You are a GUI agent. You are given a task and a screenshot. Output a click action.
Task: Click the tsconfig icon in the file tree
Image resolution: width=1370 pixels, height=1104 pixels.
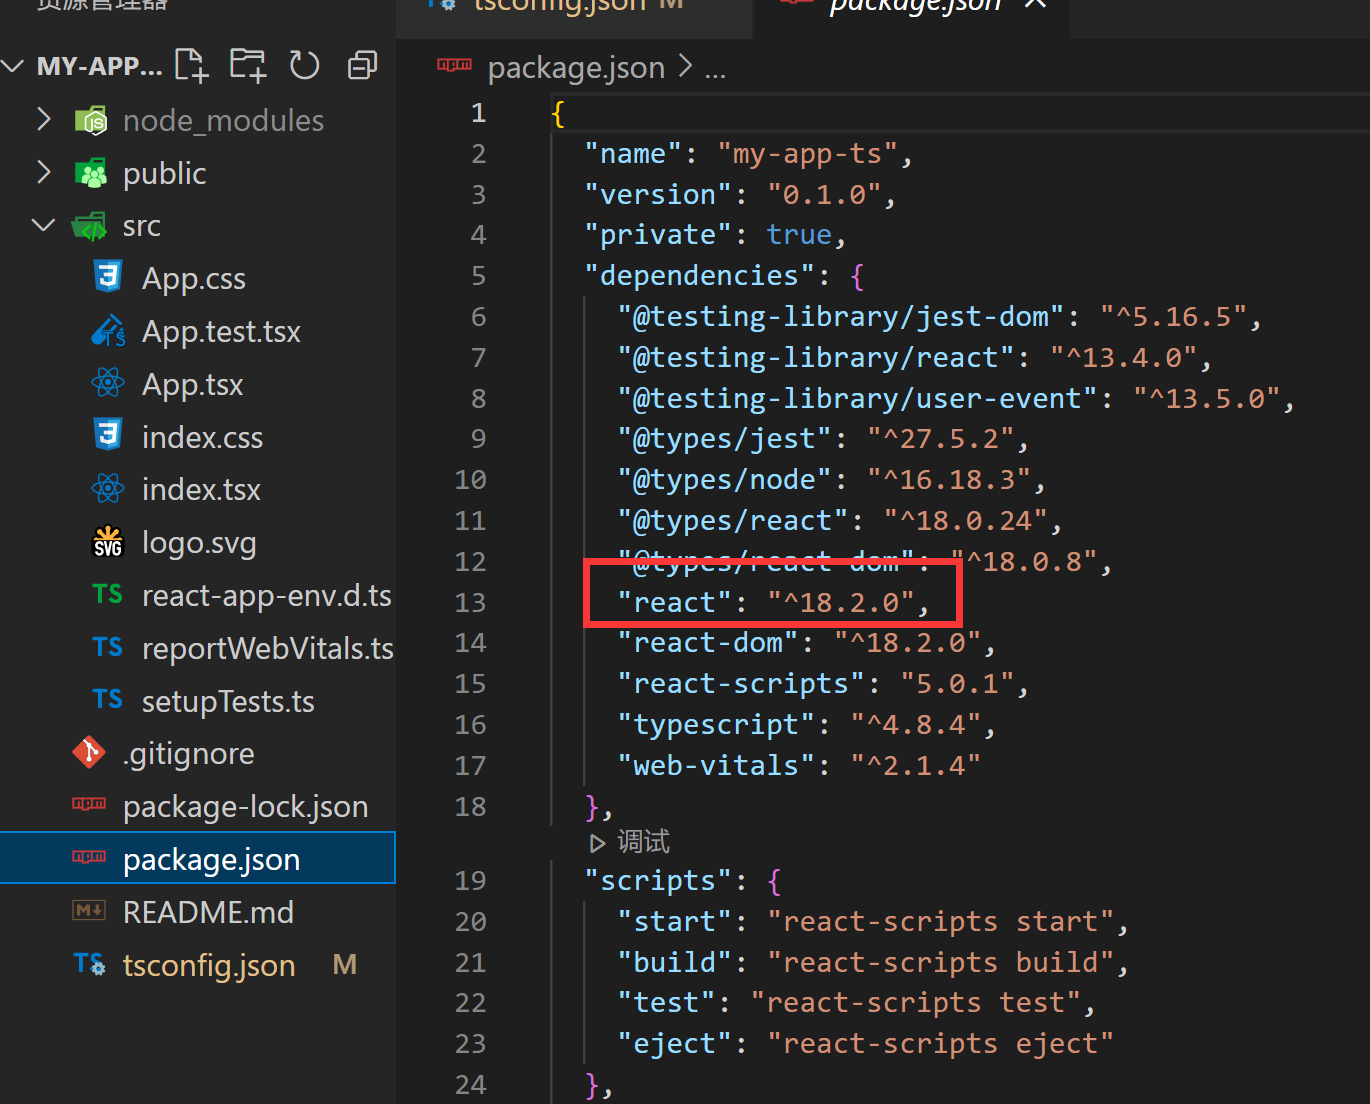click(x=89, y=964)
